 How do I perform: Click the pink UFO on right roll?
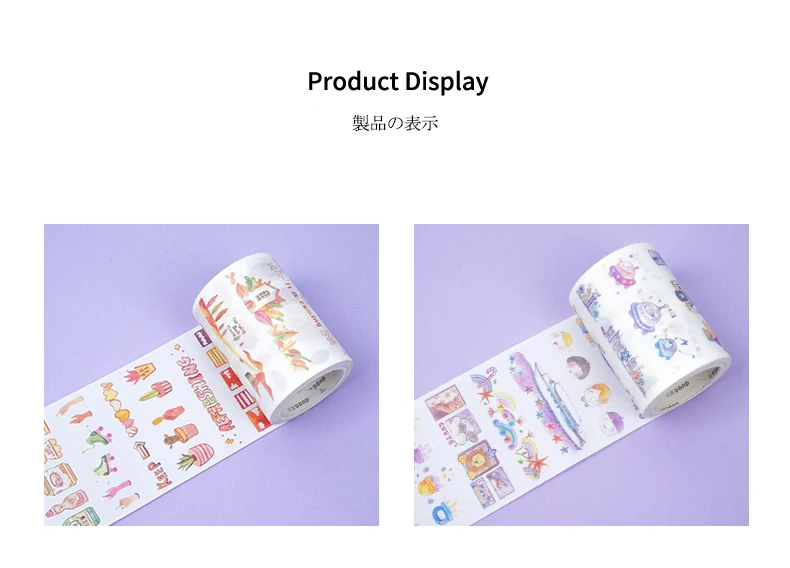tap(624, 274)
